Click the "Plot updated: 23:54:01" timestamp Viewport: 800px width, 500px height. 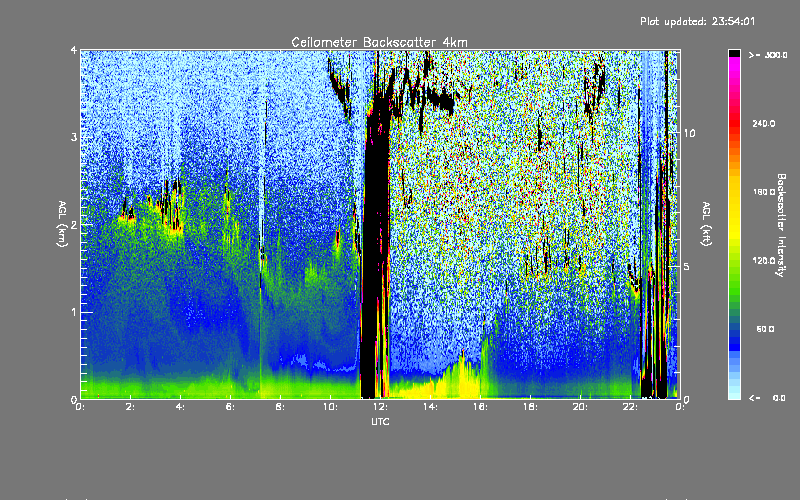coord(697,21)
